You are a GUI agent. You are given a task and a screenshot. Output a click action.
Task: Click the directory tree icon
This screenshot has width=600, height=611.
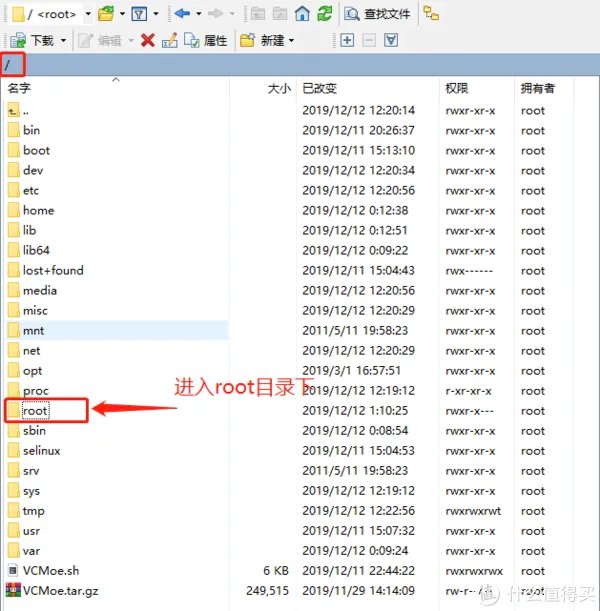tap(430, 14)
